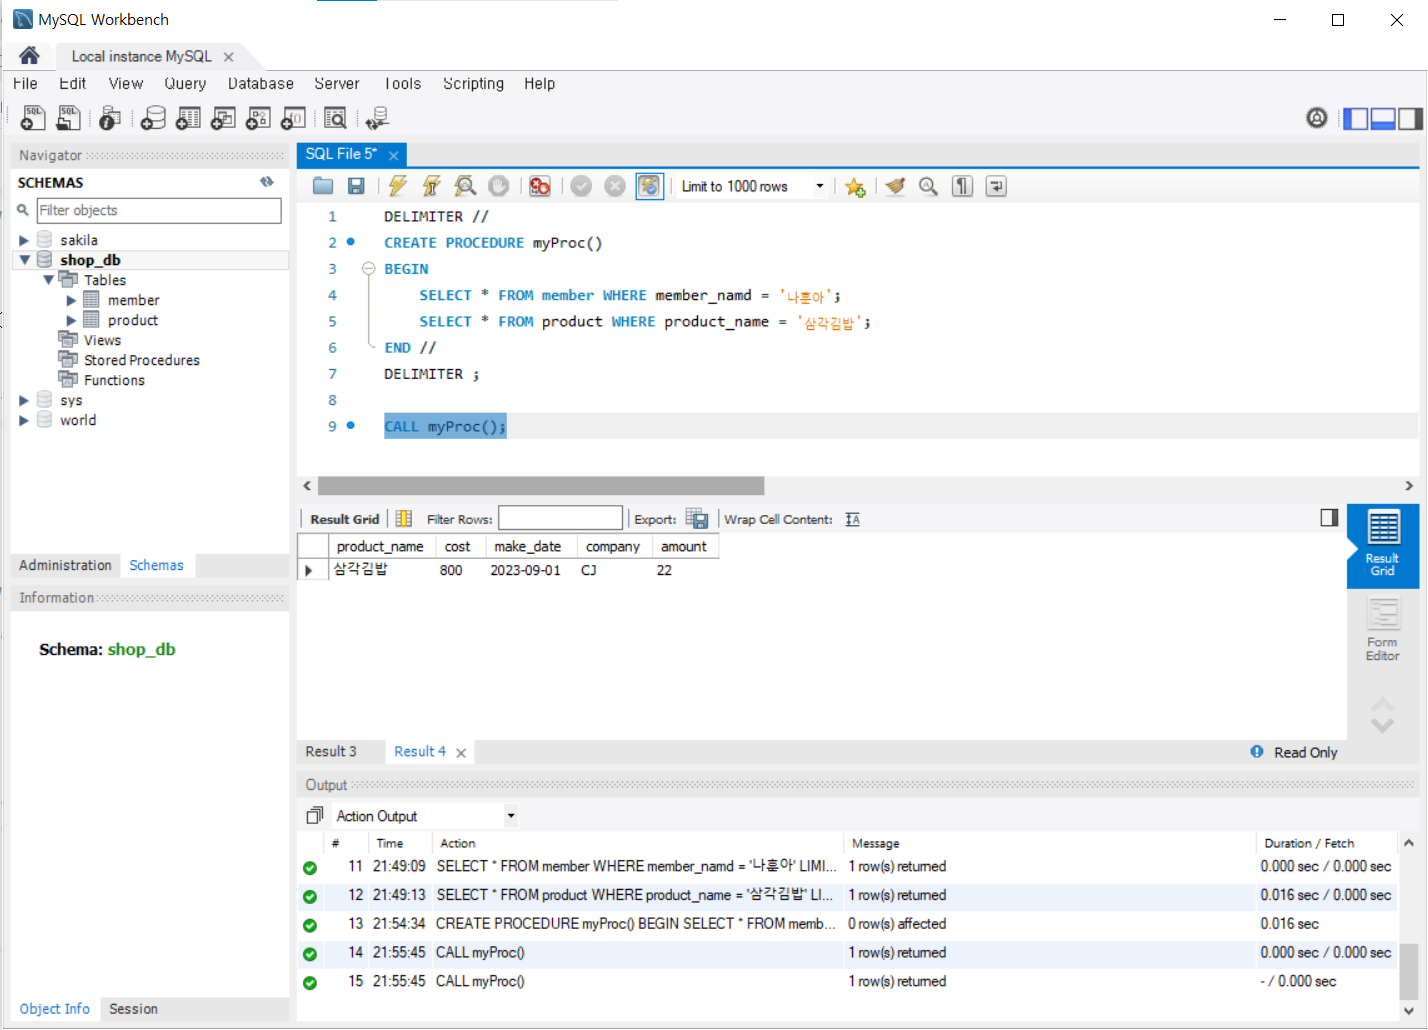Open the Scripting menu
Screen dimensions: 1428x1030
[474, 84]
